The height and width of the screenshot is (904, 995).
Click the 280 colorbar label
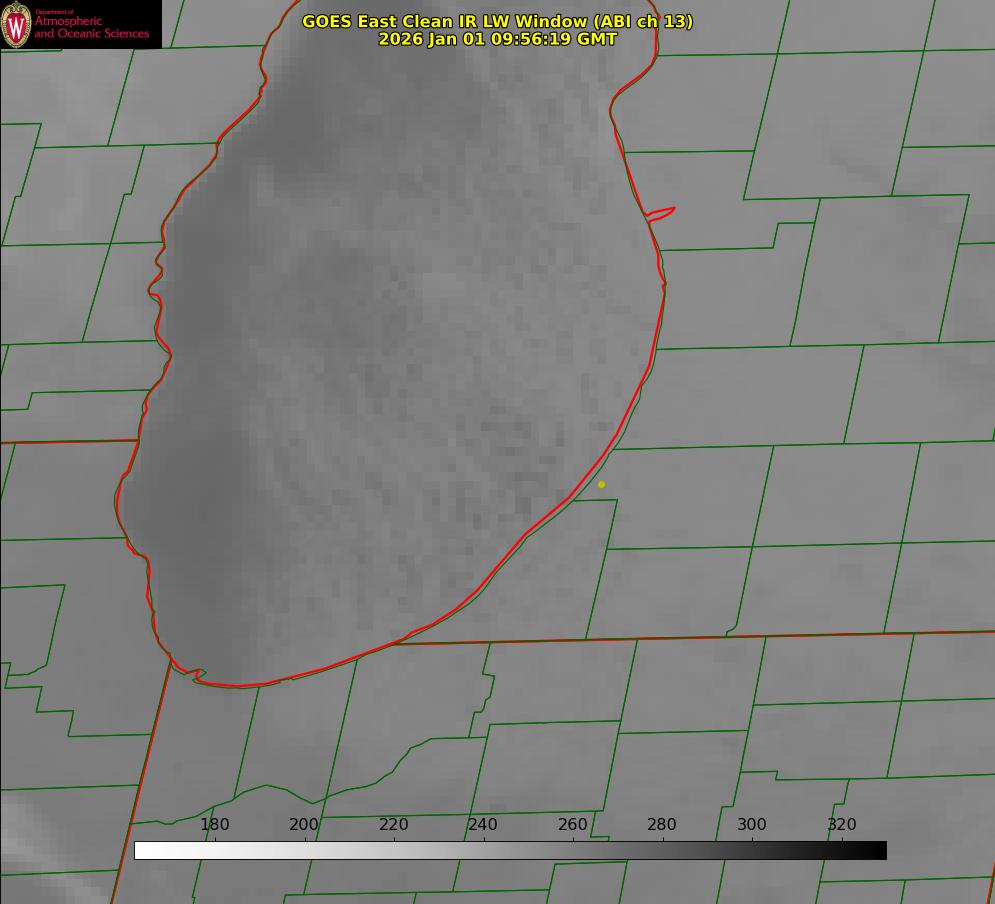tap(662, 824)
